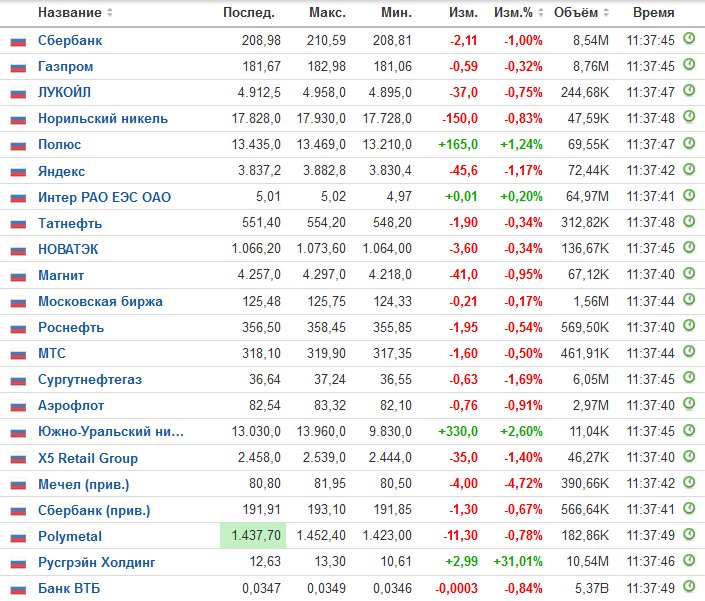The image size is (705, 601).
Task: Click the 569,50K volume of Роснефть
Action: coord(585,327)
